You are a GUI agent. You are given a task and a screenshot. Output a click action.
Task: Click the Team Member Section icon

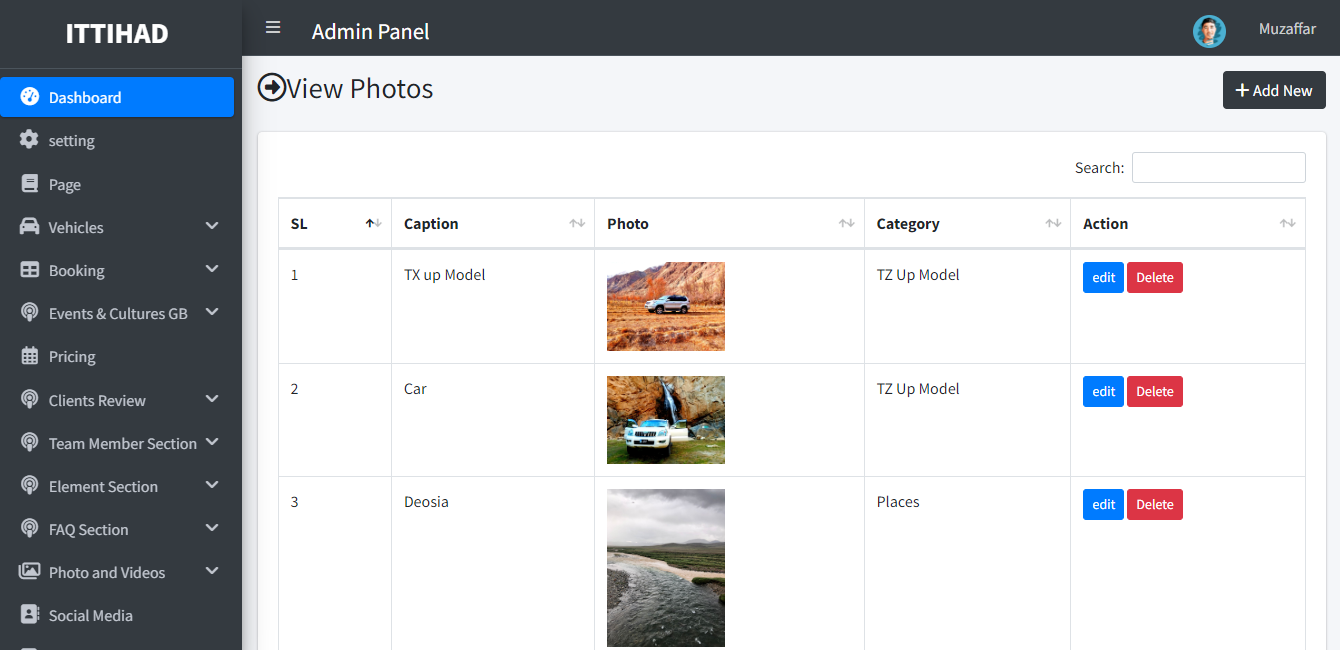(x=30, y=443)
